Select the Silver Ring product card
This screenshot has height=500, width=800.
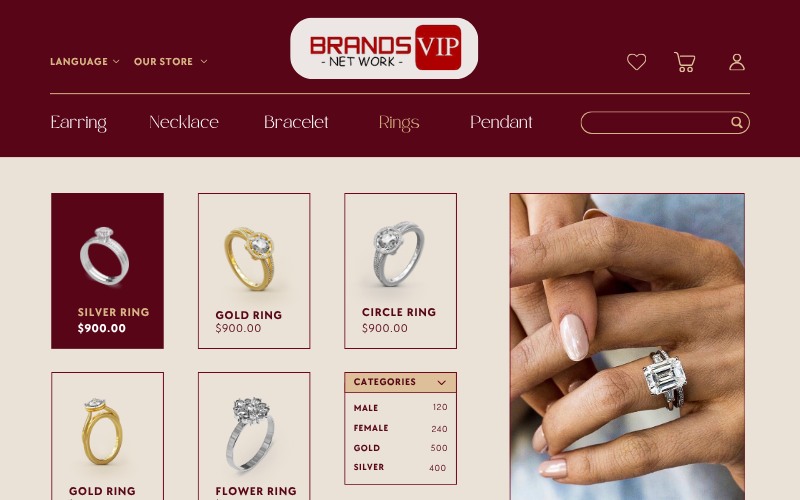click(x=107, y=271)
